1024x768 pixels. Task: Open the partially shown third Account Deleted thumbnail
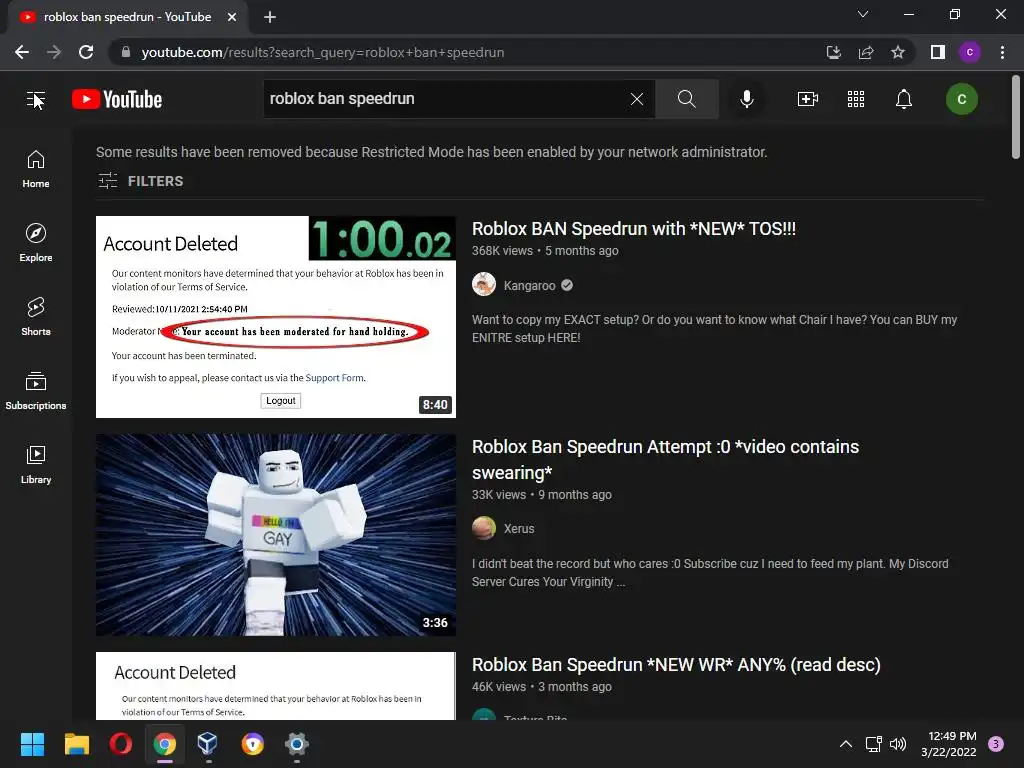click(x=276, y=686)
